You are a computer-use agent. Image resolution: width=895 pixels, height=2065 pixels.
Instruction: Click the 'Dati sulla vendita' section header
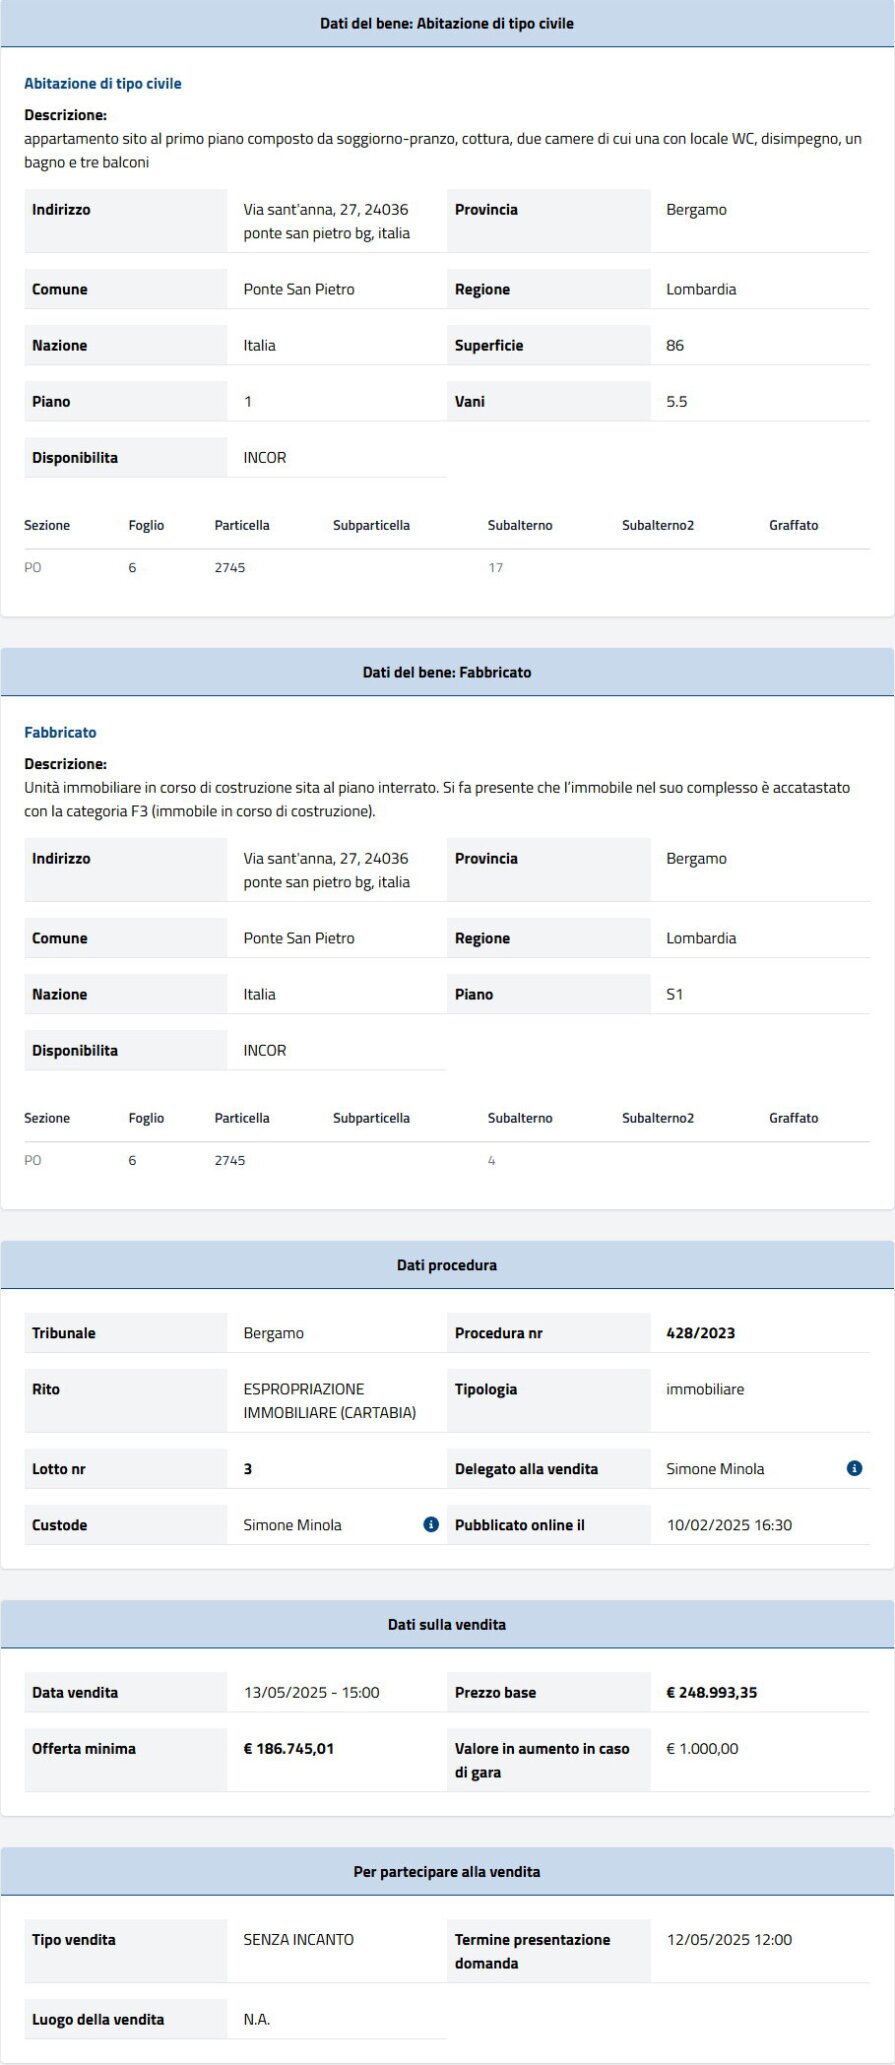coord(447,1624)
